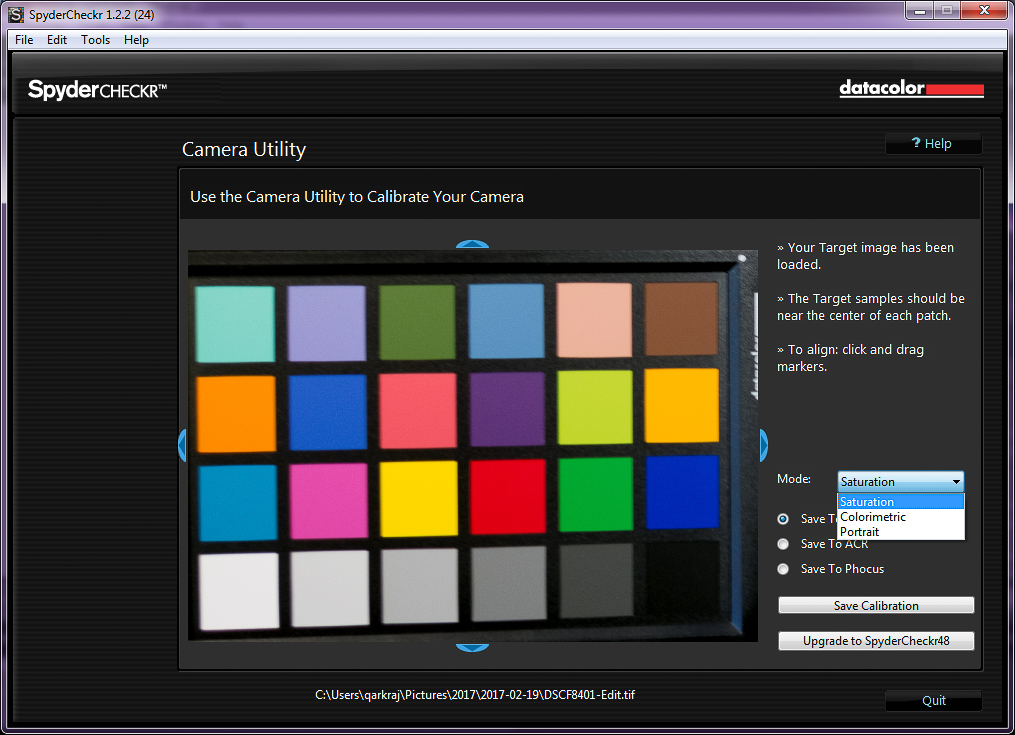Click the purple patch on the color target

508,409
